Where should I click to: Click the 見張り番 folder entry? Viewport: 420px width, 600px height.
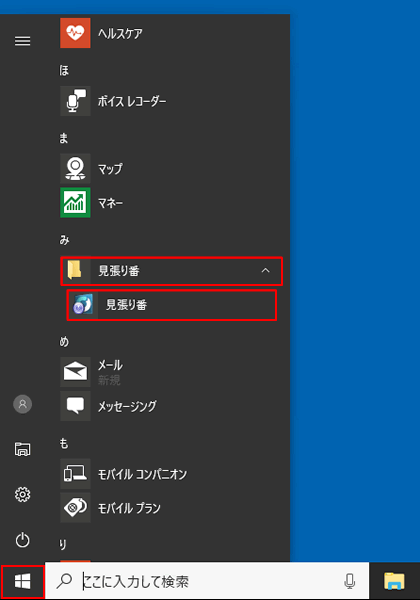[x=171, y=271]
